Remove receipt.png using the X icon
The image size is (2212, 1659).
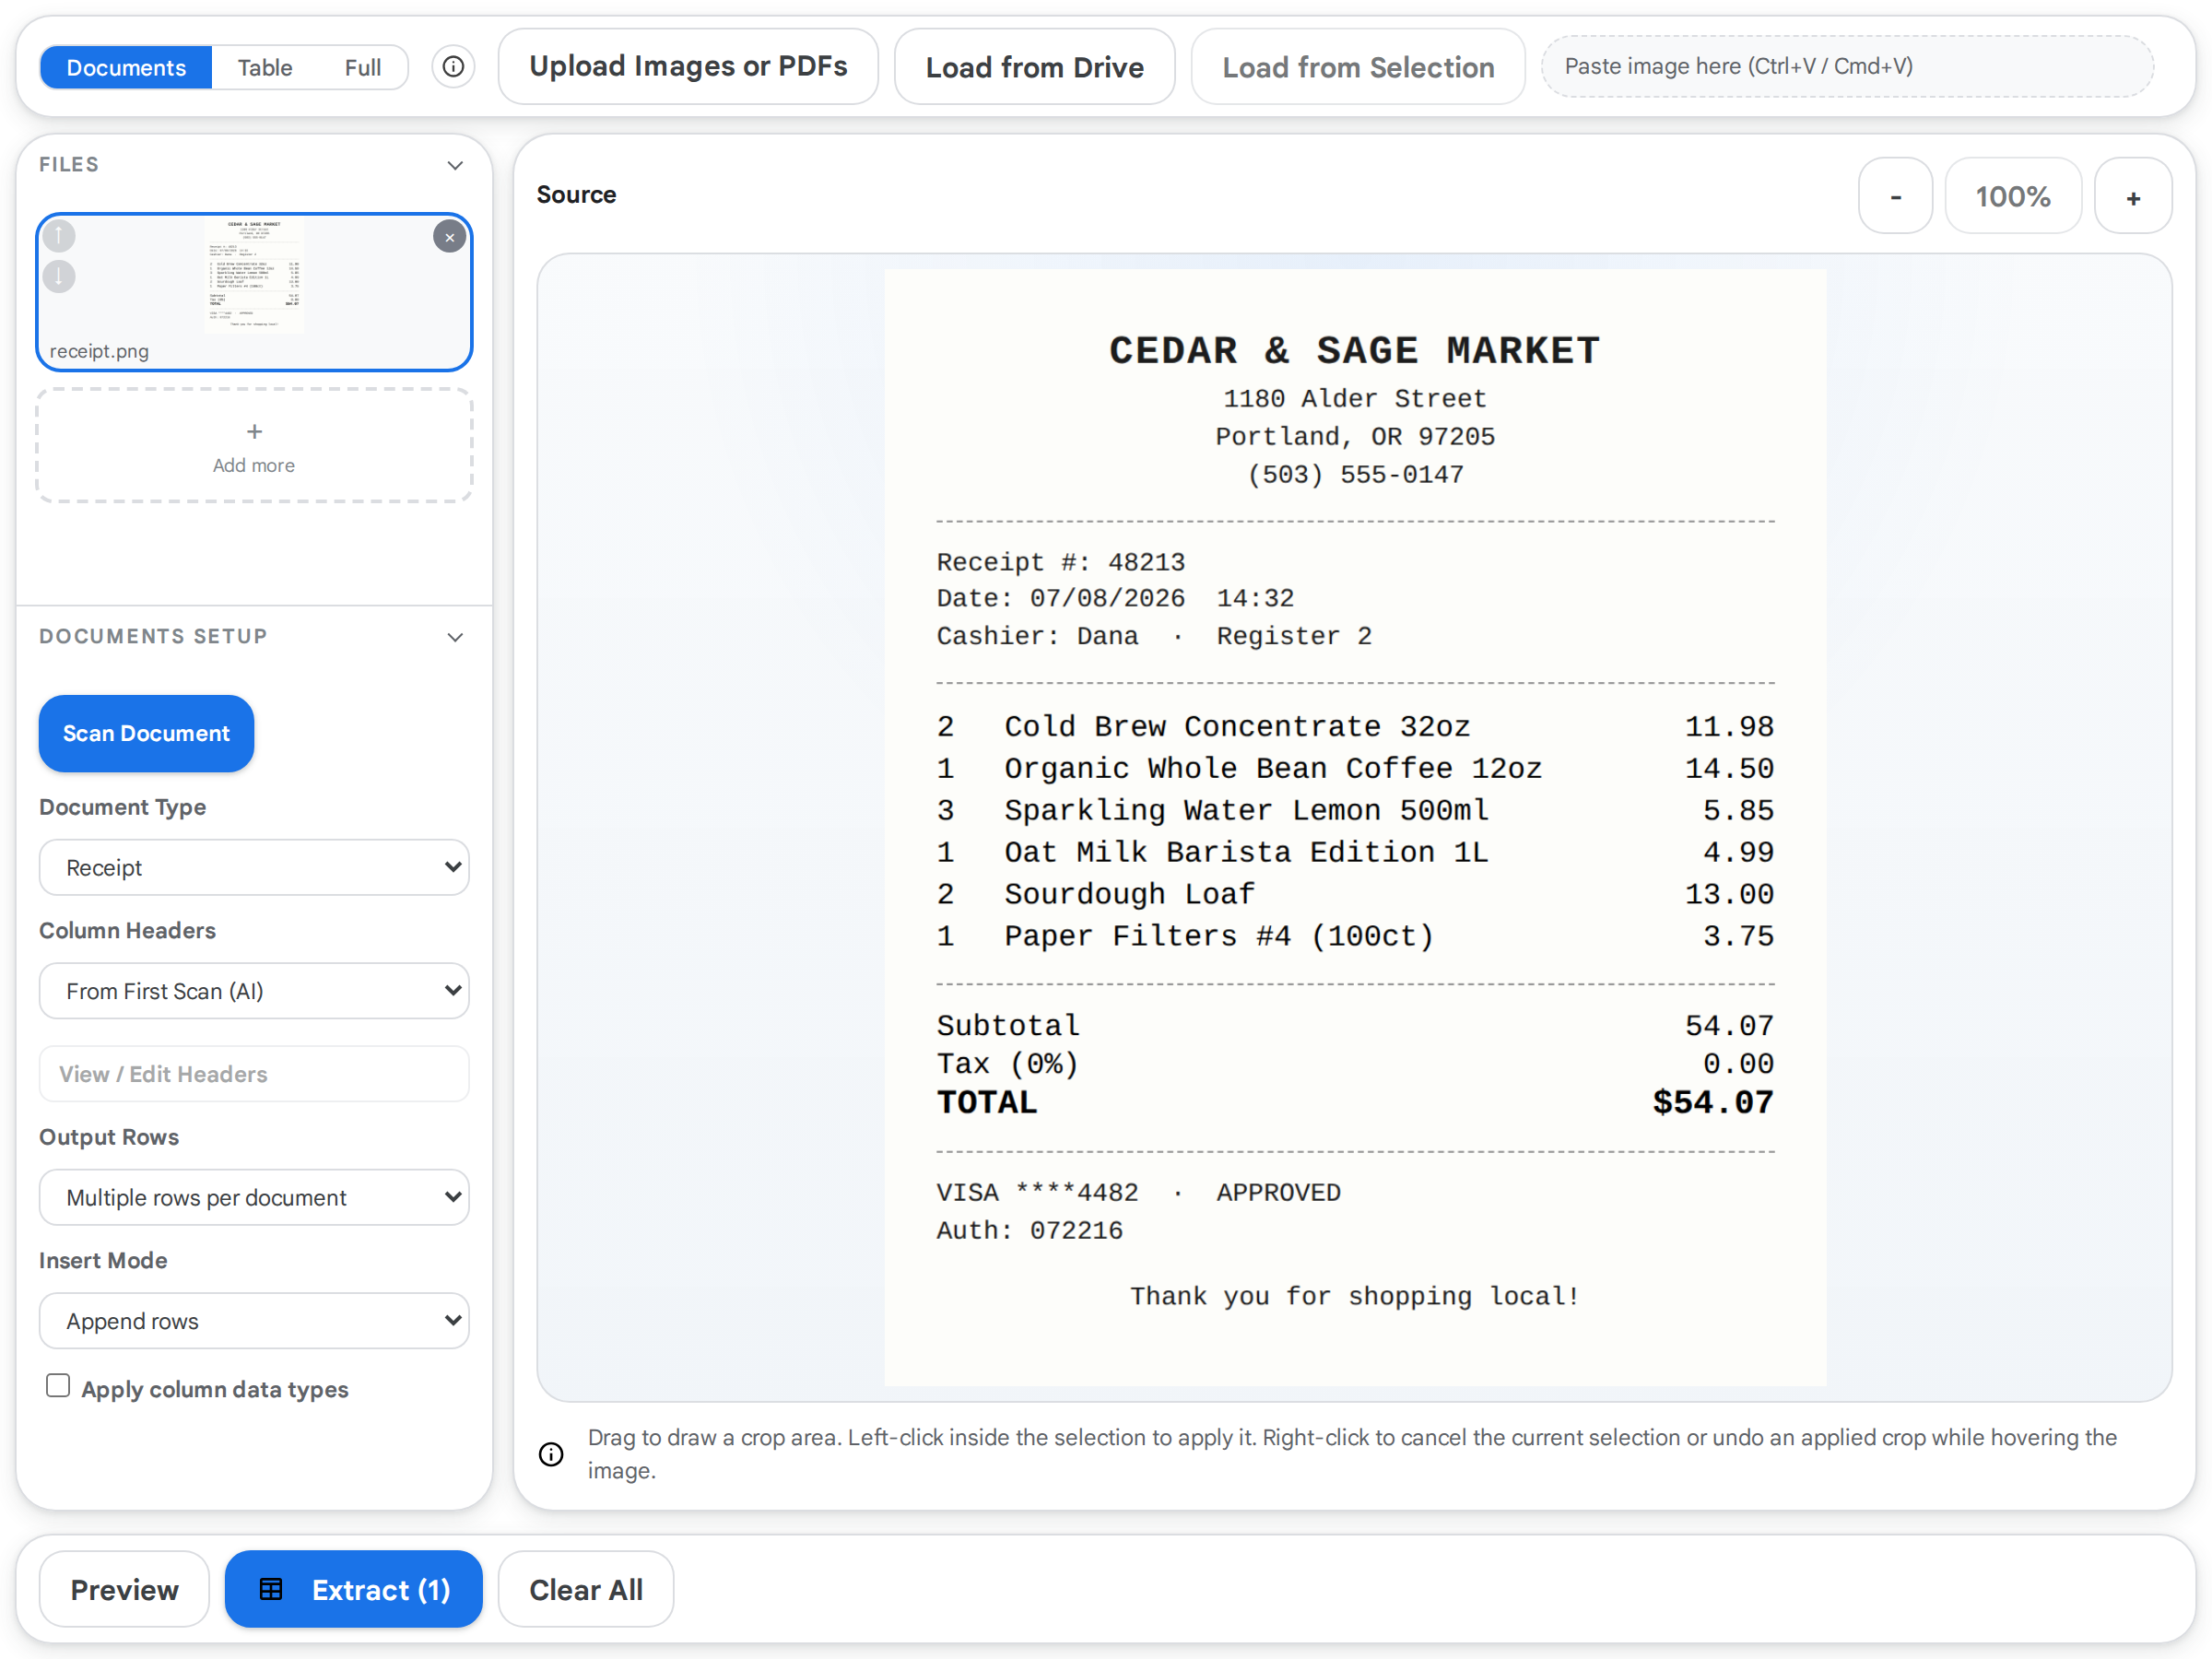click(x=449, y=237)
